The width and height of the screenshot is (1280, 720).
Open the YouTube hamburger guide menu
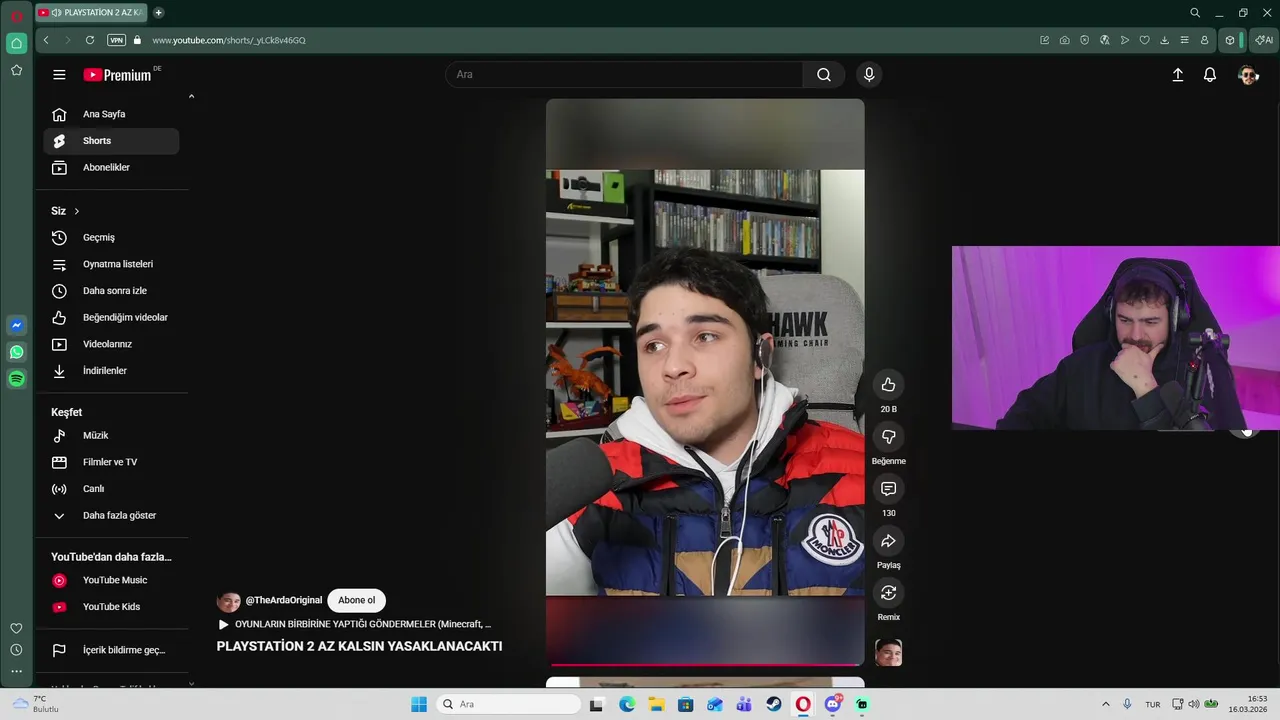[59, 75]
